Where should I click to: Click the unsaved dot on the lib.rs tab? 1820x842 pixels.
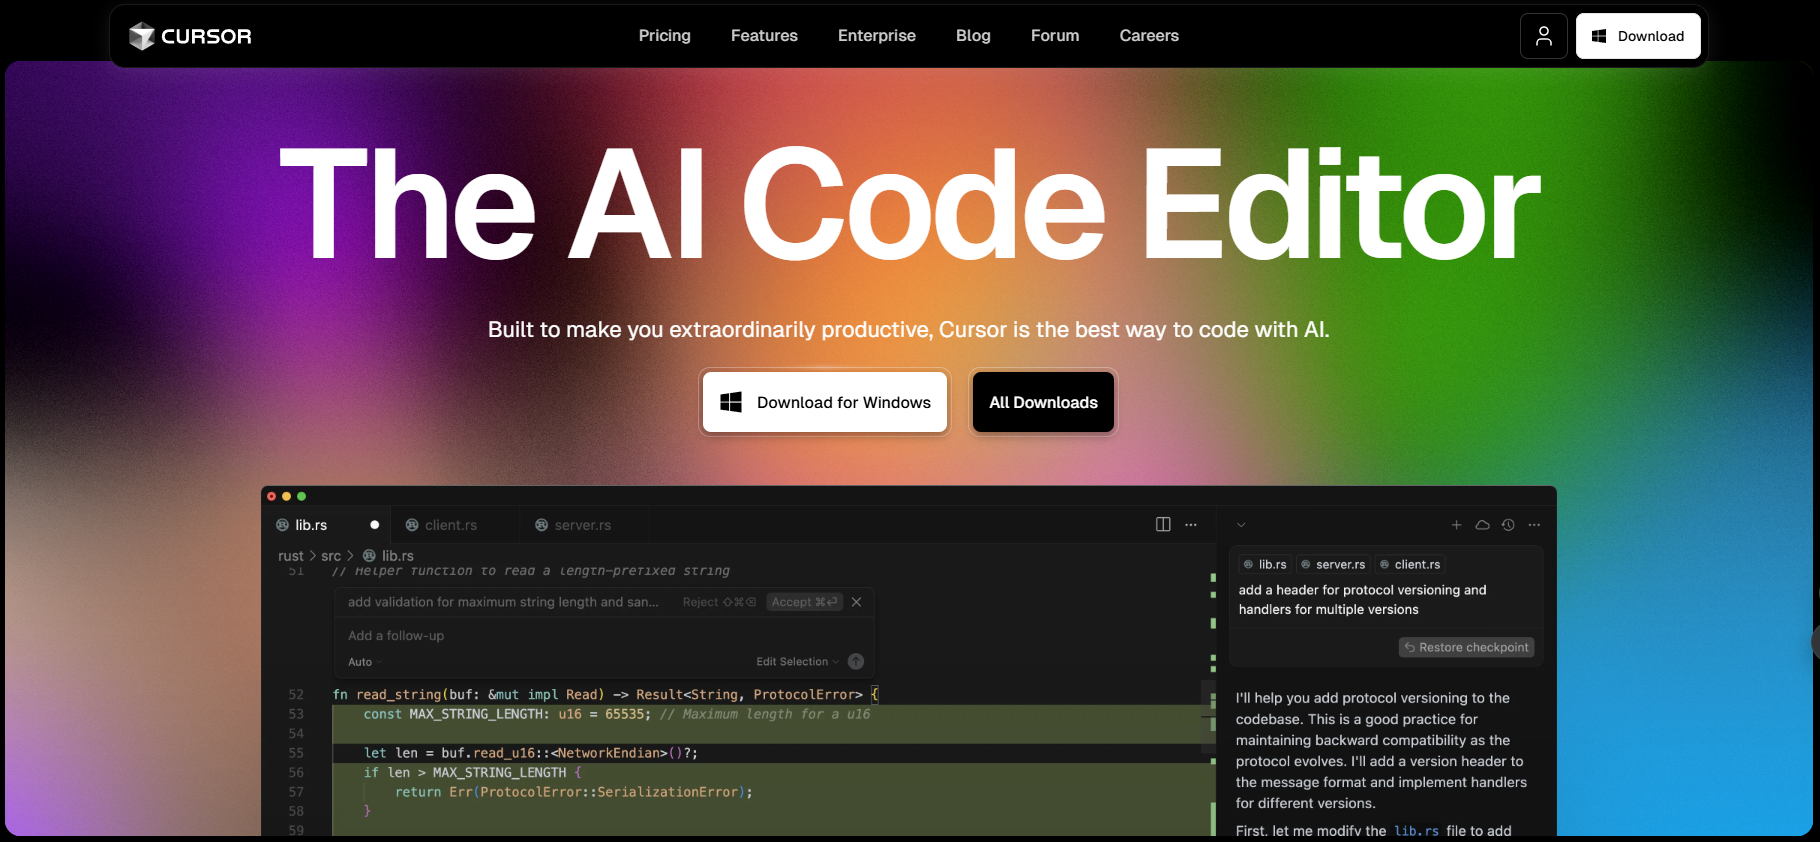[375, 525]
